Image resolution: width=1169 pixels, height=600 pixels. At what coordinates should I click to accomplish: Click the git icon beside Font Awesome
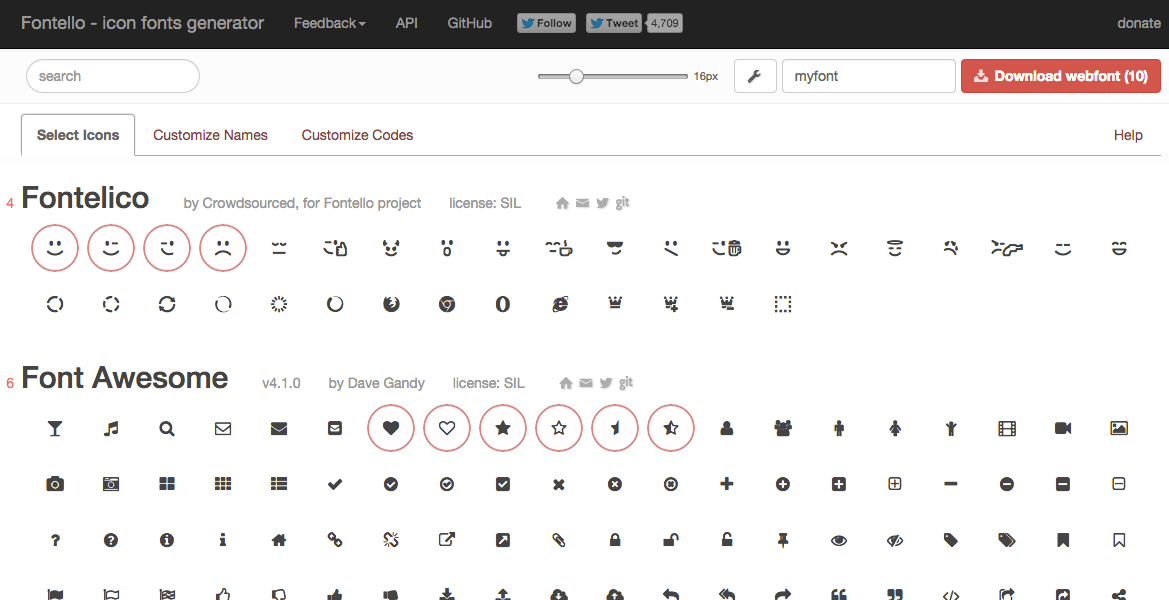pos(626,382)
